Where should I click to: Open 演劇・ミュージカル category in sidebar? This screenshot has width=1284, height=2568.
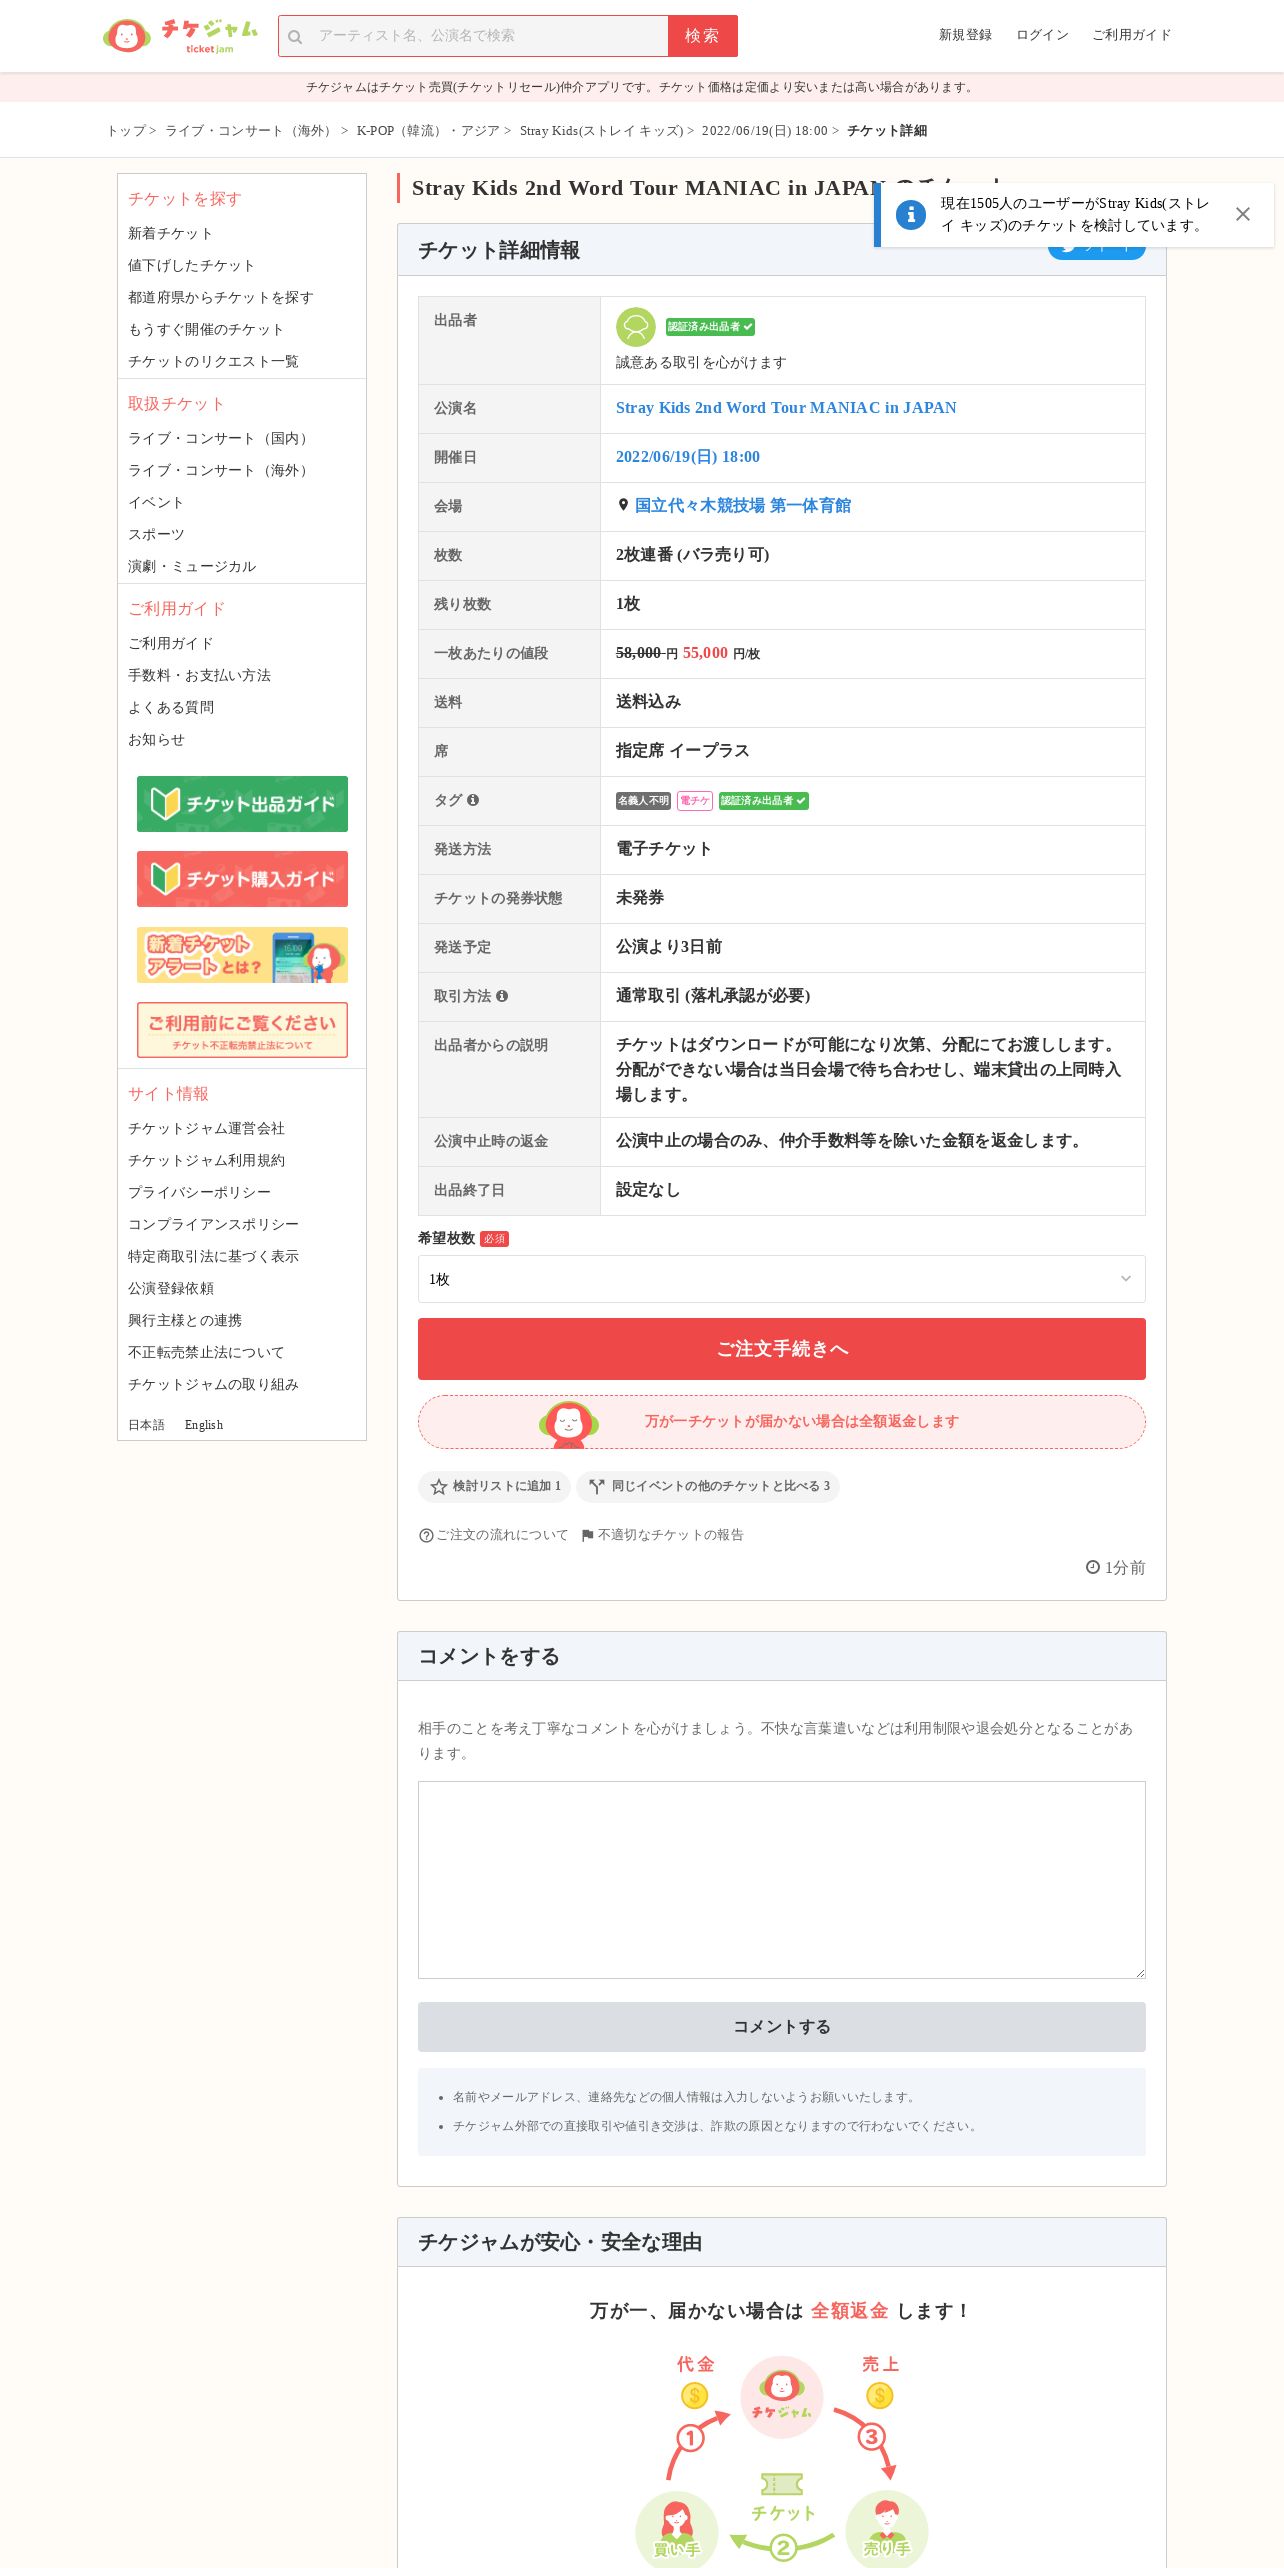[192, 567]
